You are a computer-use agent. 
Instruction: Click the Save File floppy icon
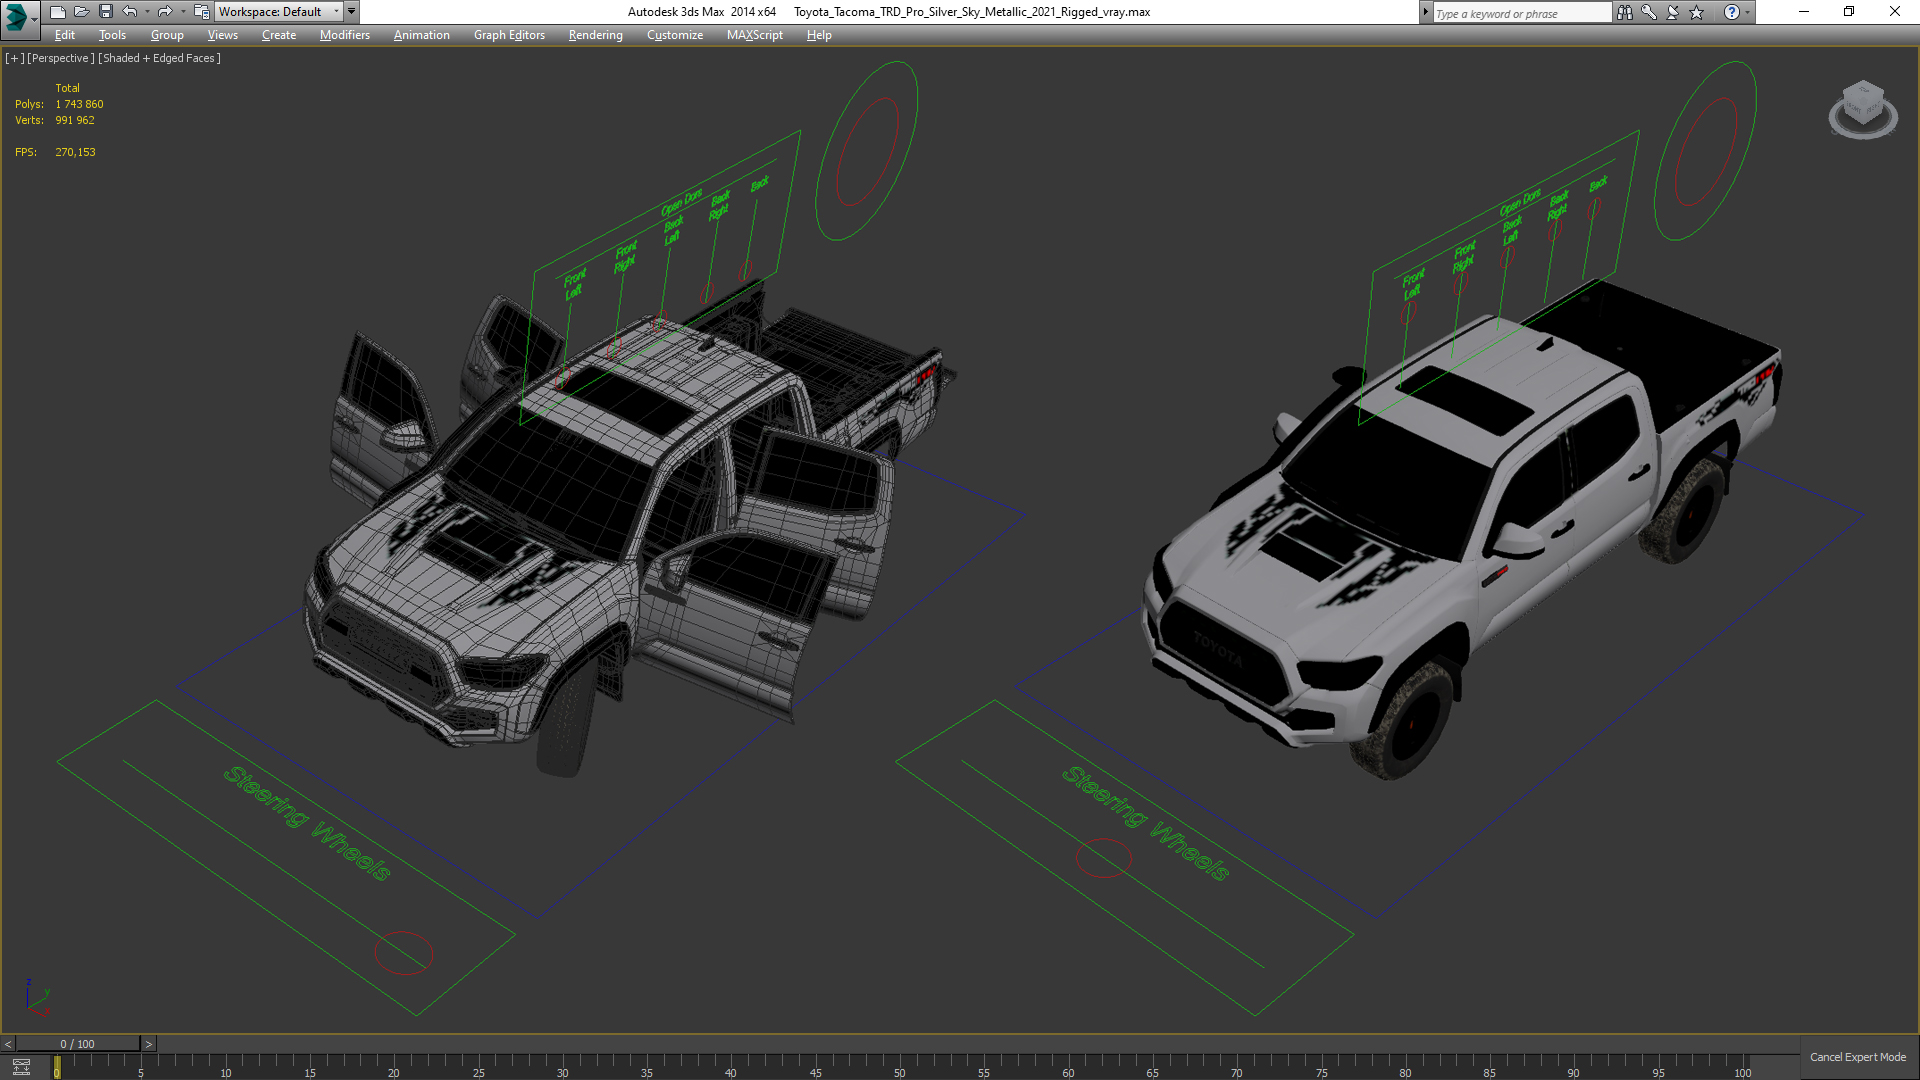tap(105, 12)
